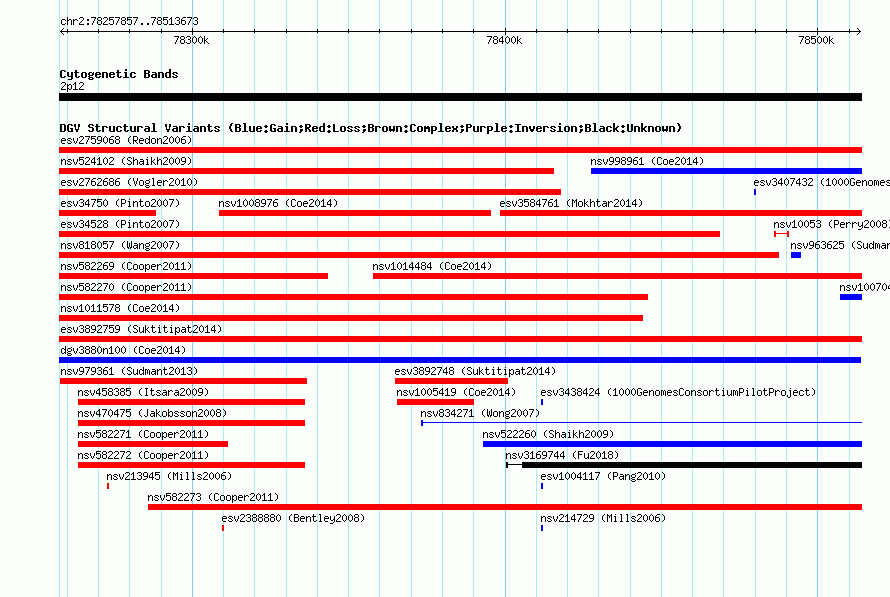Screen dimensions: 890x597
Task: Click the dgv3880n100 (Coe2014) variant label
Action: coord(123,350)
